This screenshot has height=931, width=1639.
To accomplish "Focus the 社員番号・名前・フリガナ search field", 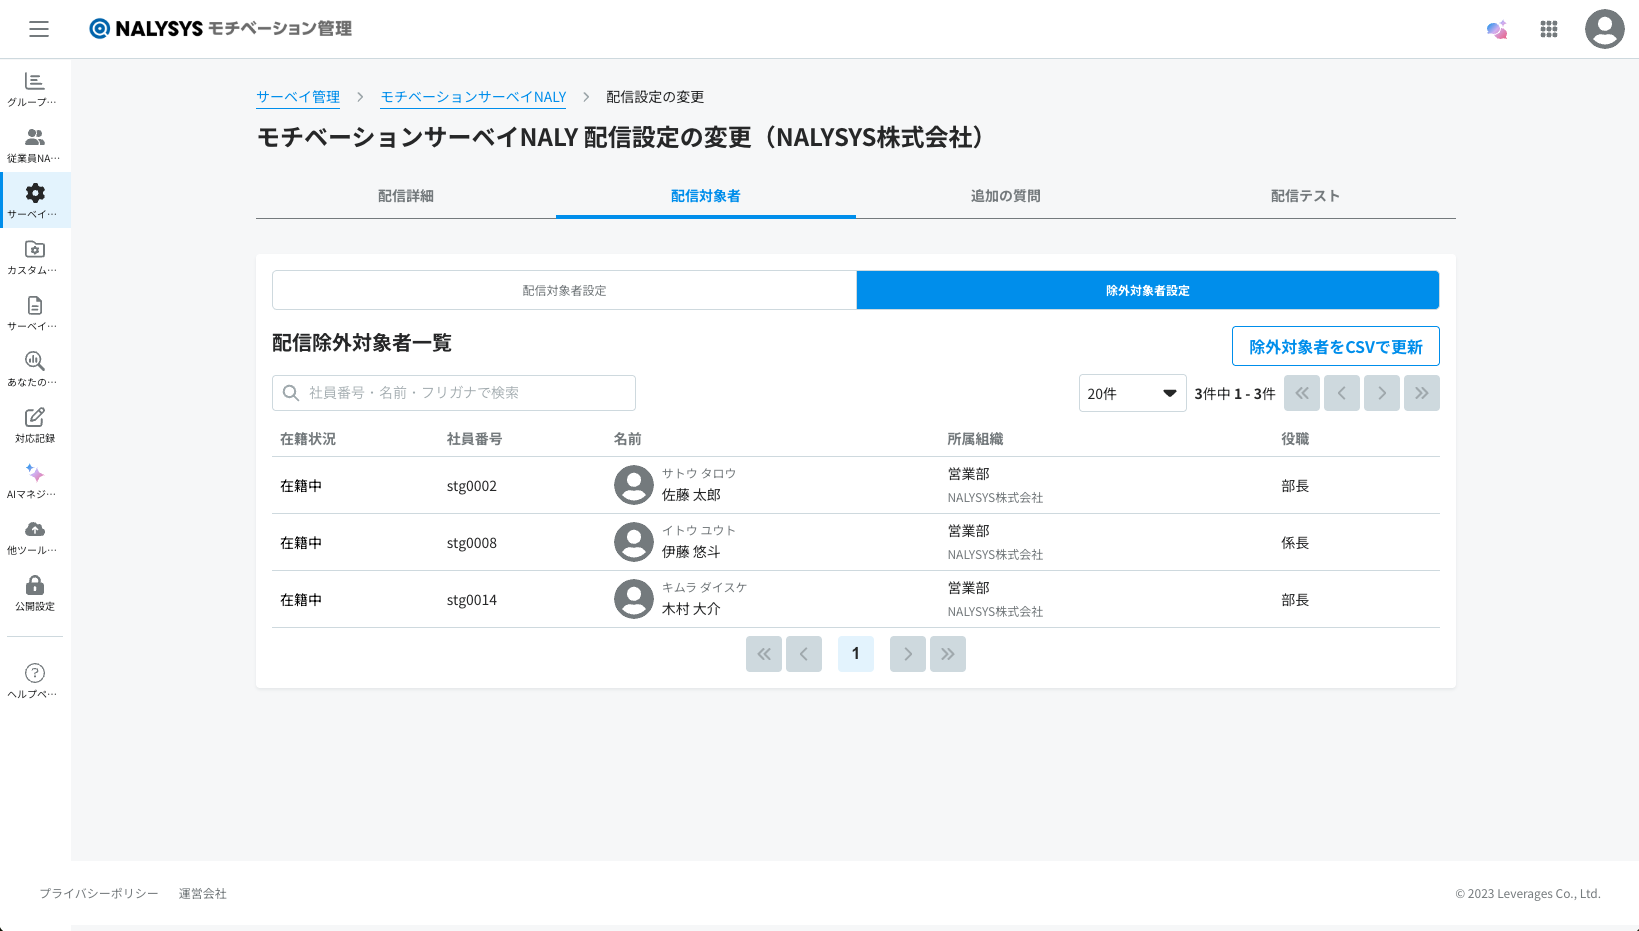I will [x=454, y=393].
